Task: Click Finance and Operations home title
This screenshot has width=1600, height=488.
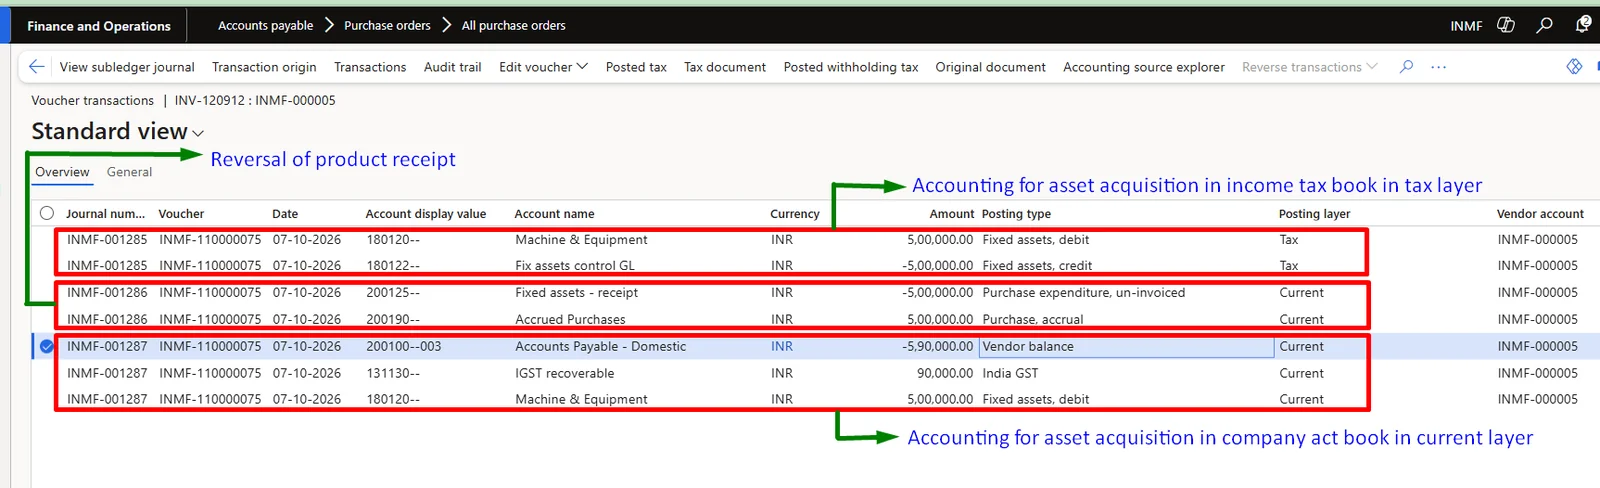Action: (x=99, y=26)
